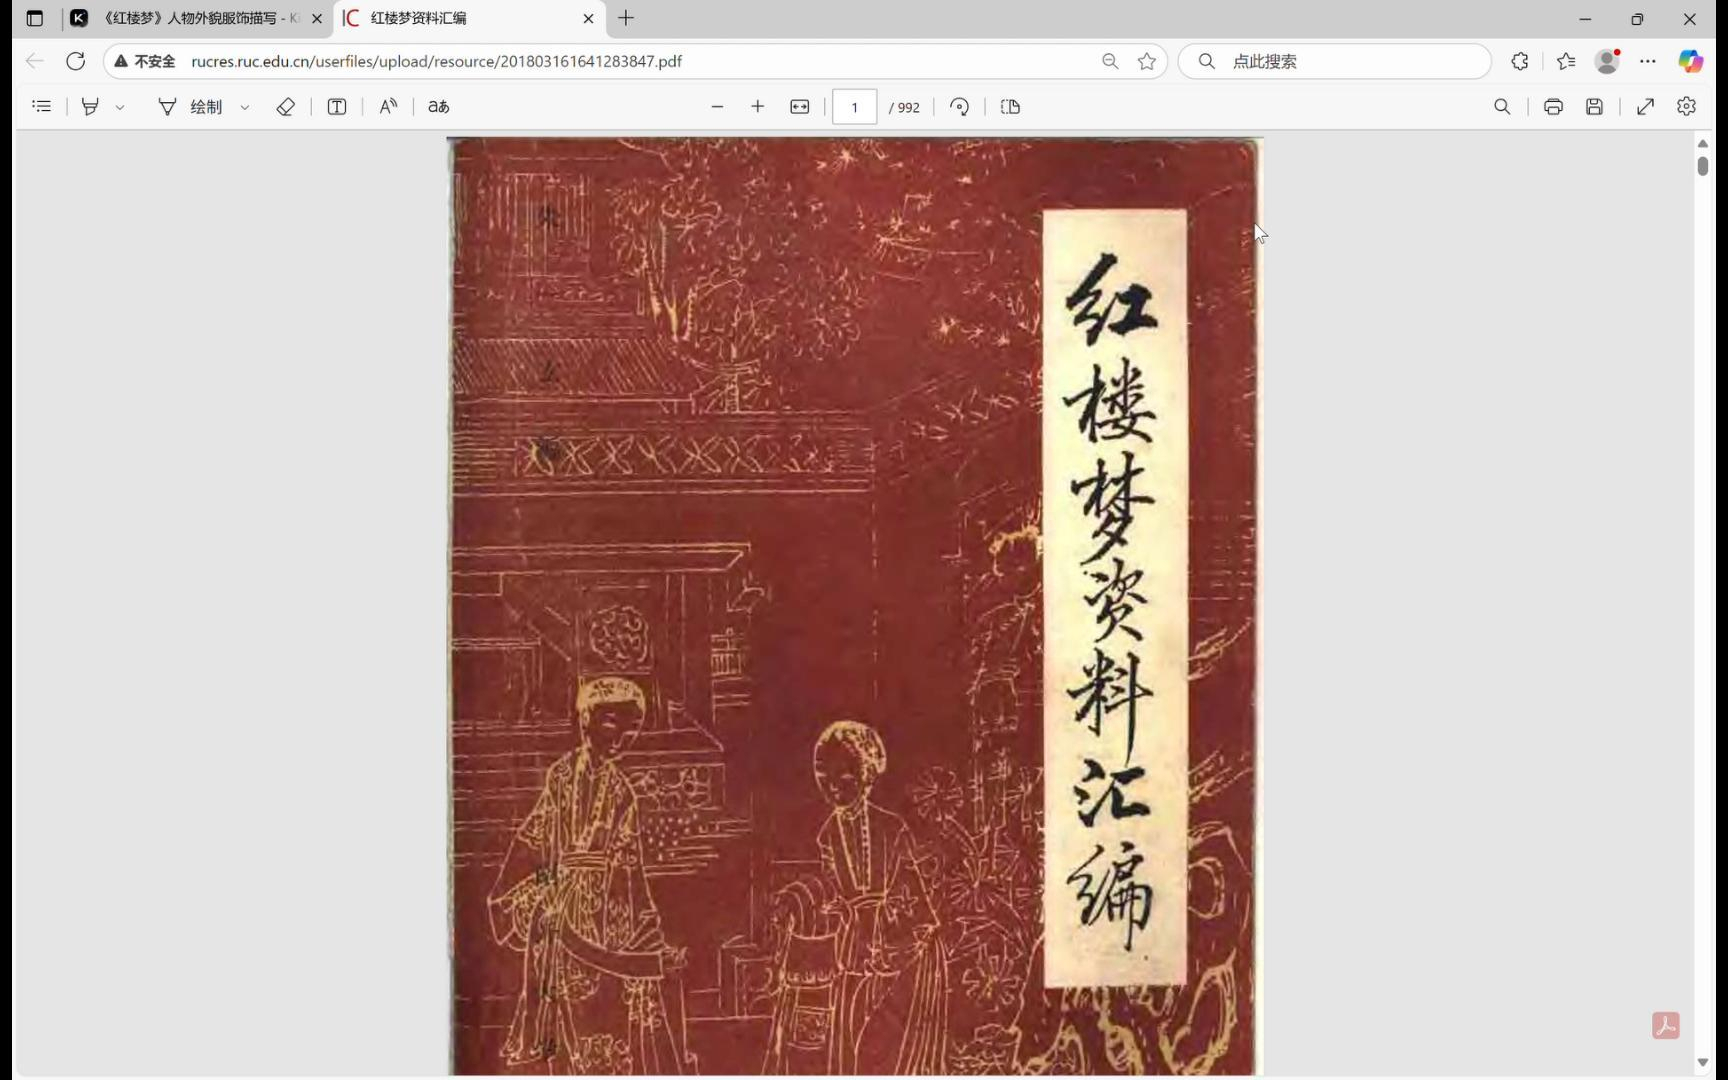Click the 点此搜索 search box
1728x1080 pixels.
point(1334,61)
